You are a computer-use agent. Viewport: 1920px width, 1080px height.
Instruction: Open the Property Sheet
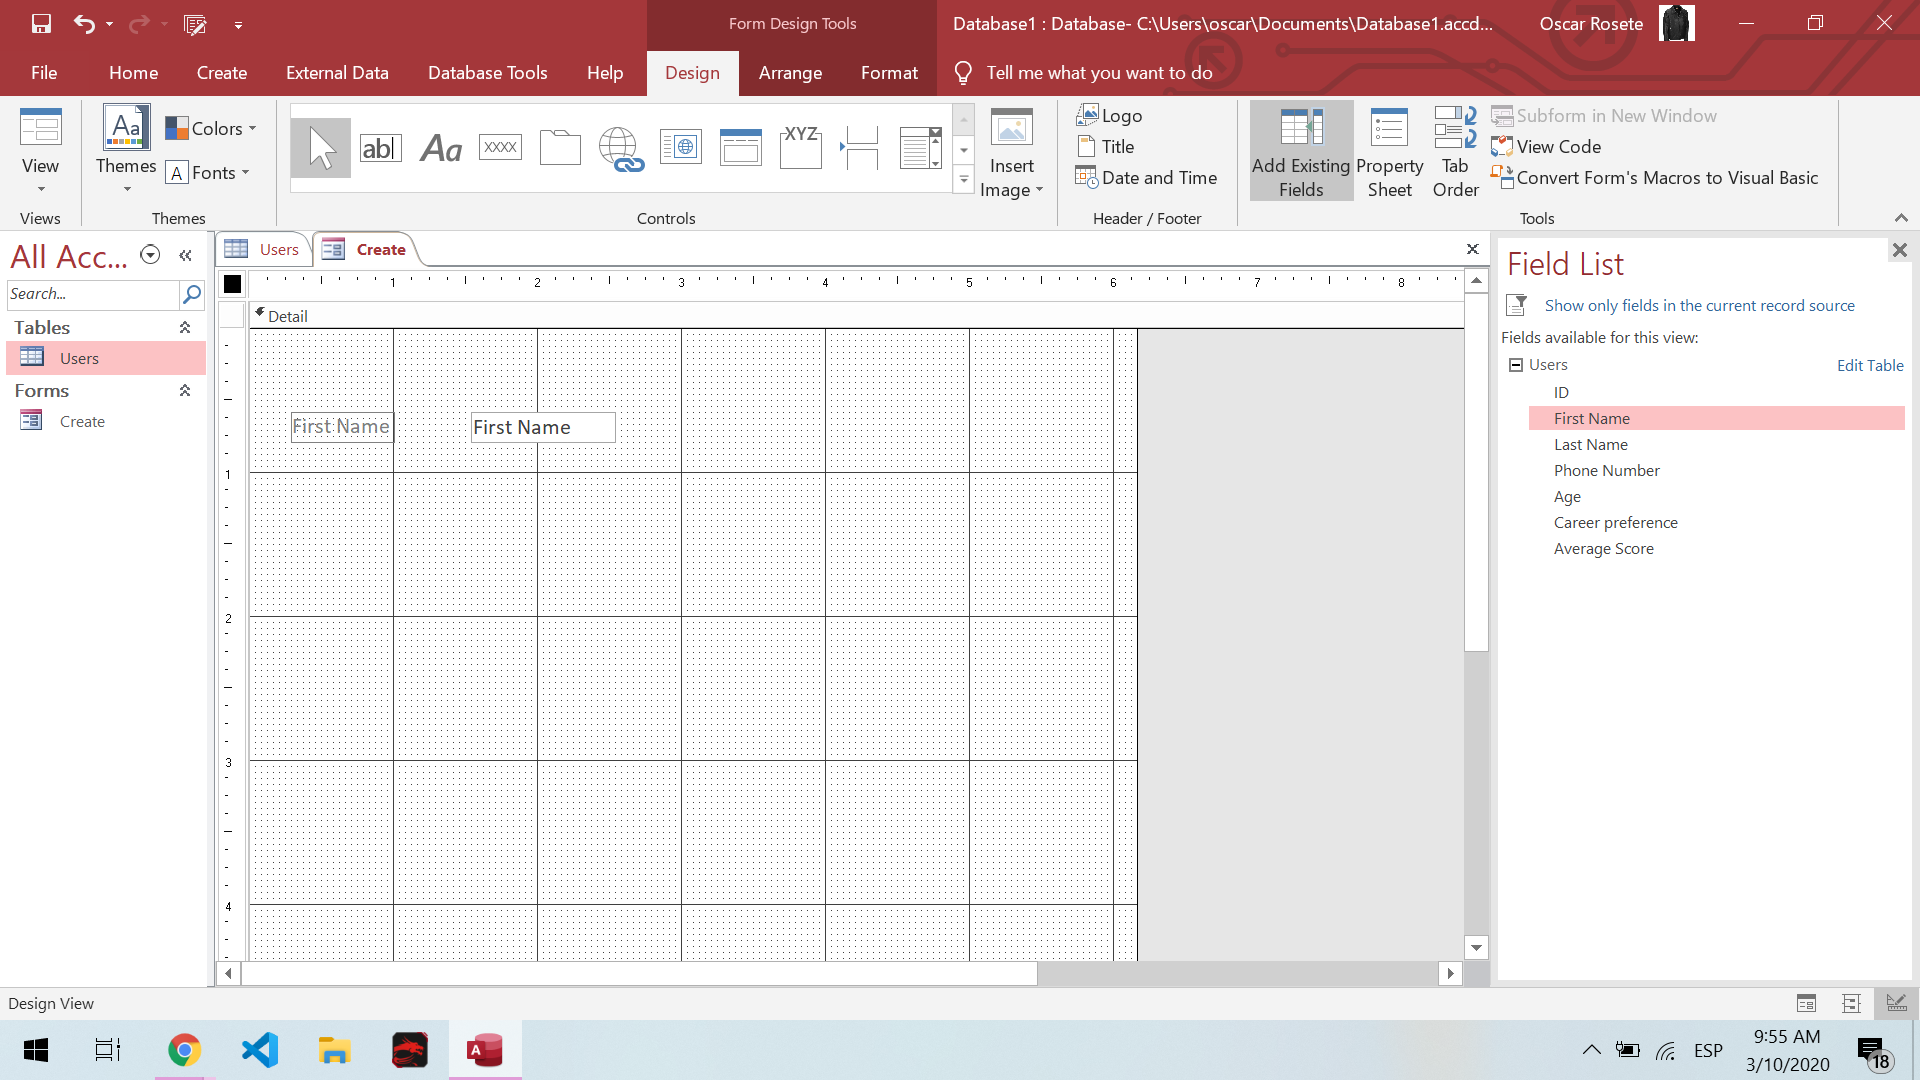point(1389,150)
